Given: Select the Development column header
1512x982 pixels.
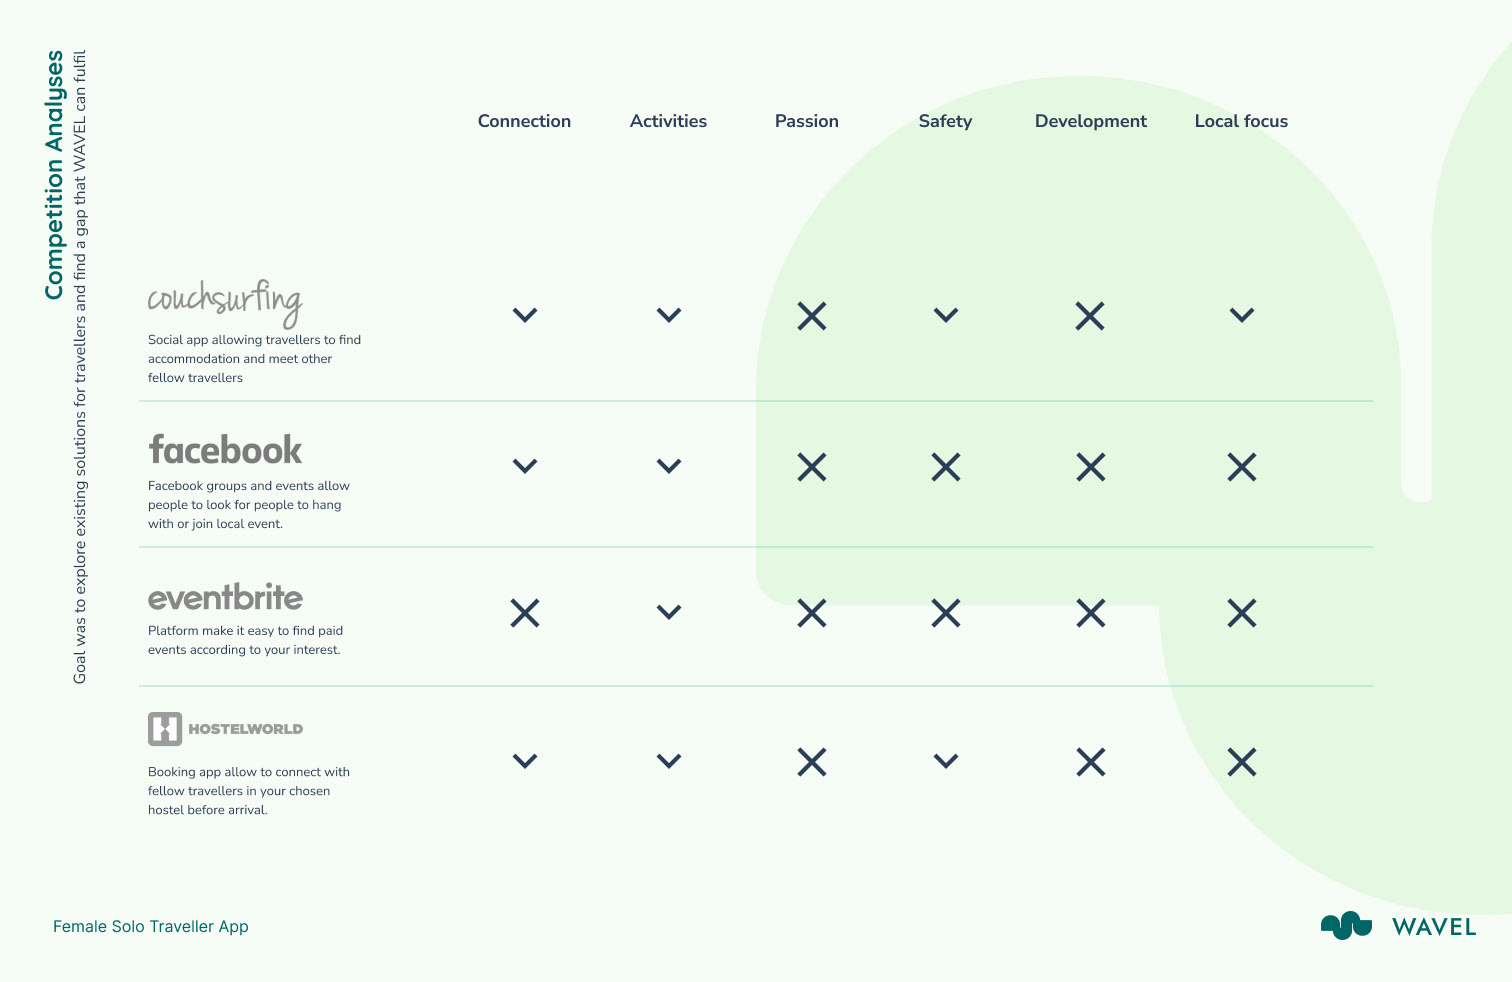Looking at the screenshot, I should coord(1091,121).
